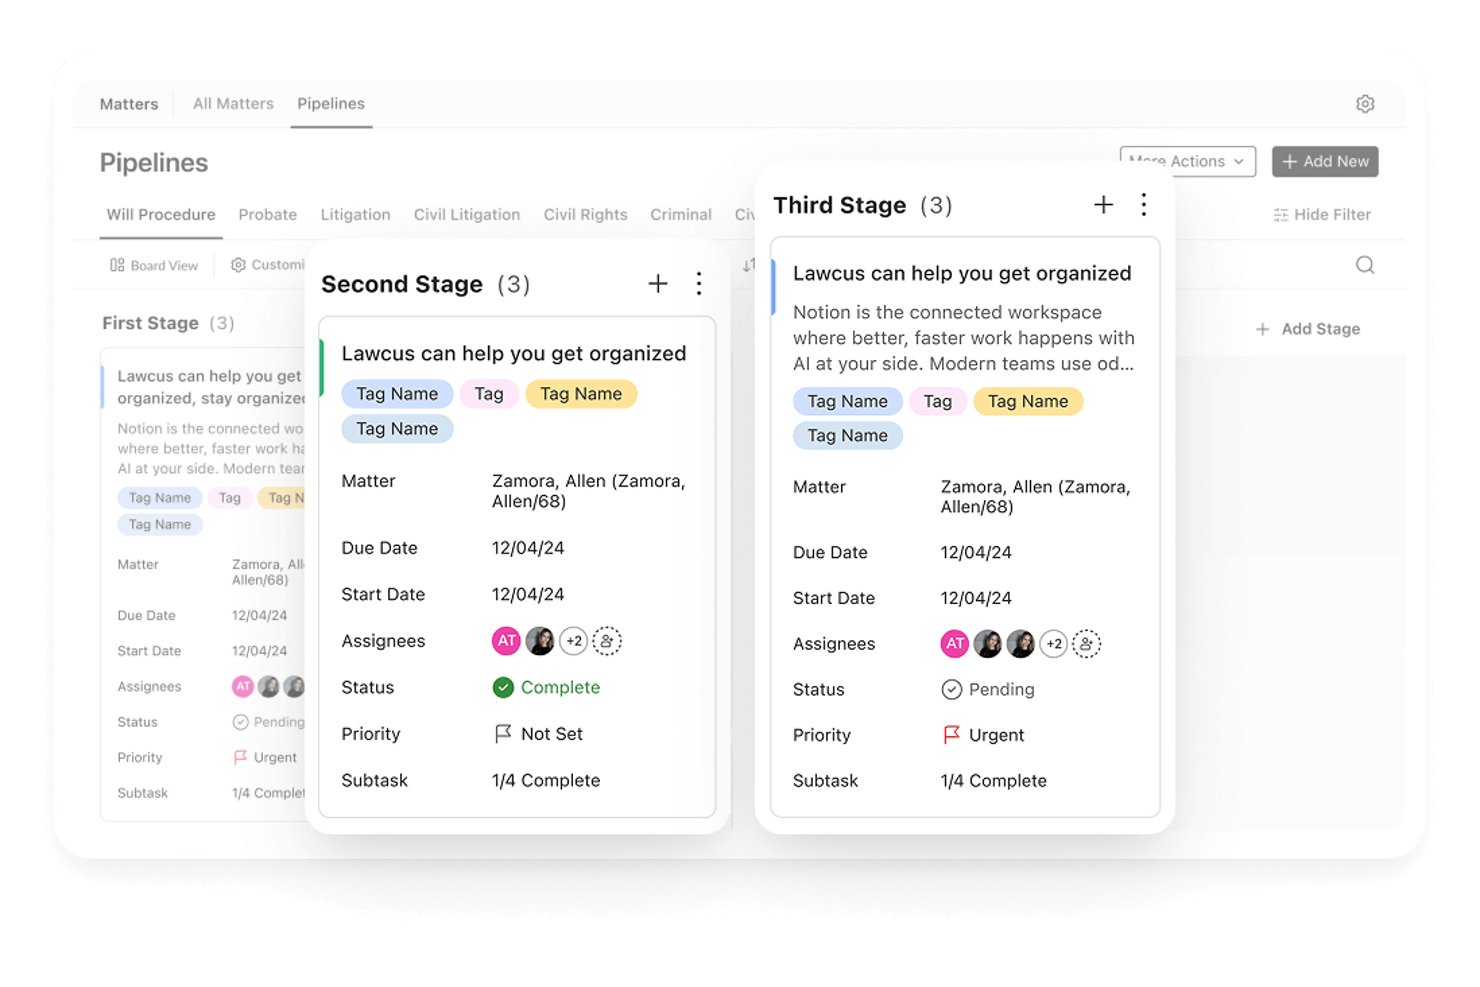Click yellow Tag Name on Second Stage card
This screenshot has height=987, width=1480.
click(x=581, y=394)
